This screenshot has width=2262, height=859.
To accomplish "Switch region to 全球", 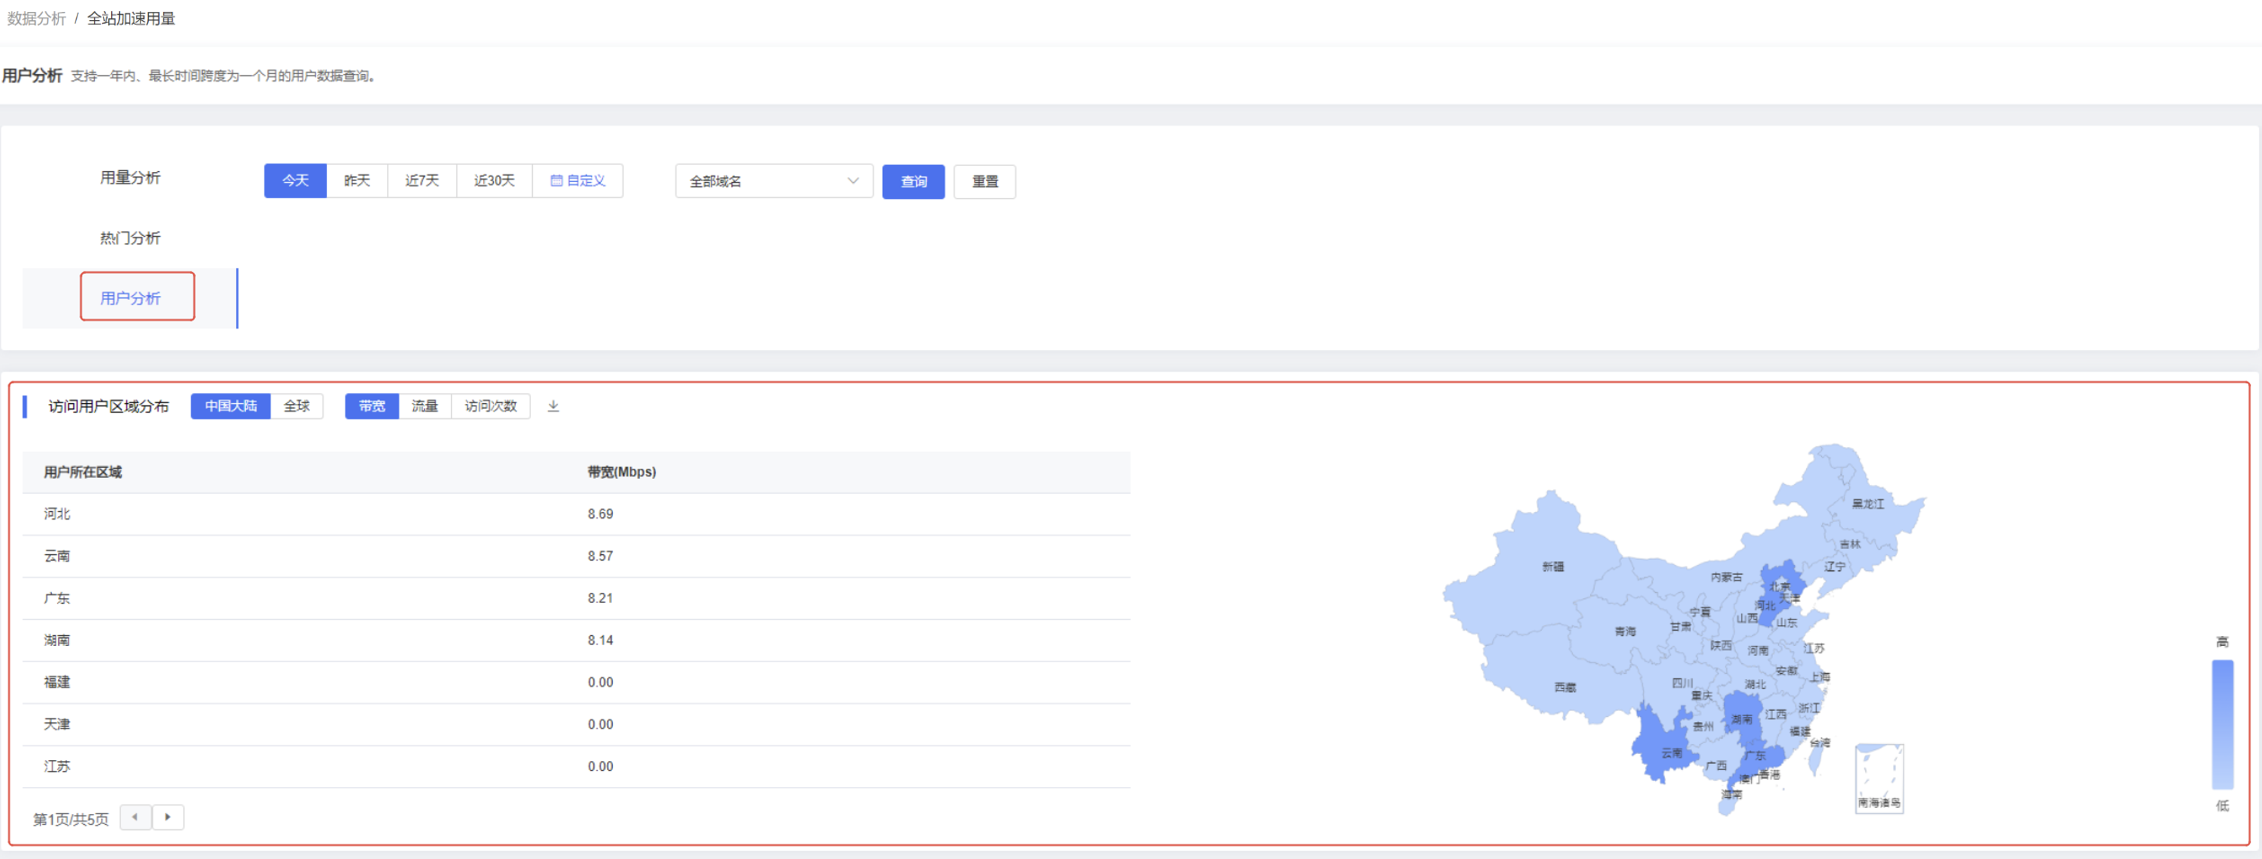I will point(297,406).
